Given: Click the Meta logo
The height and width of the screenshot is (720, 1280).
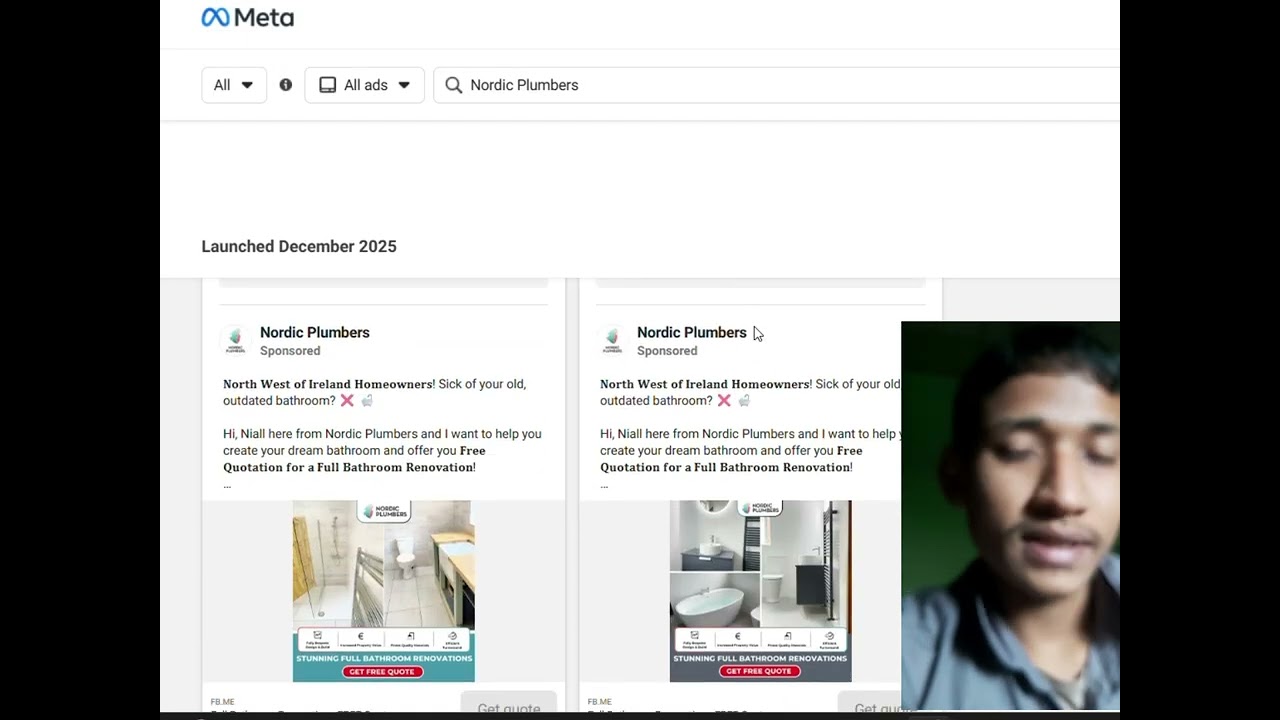Looking at the screenshot, I should click(x=247, y=18).
